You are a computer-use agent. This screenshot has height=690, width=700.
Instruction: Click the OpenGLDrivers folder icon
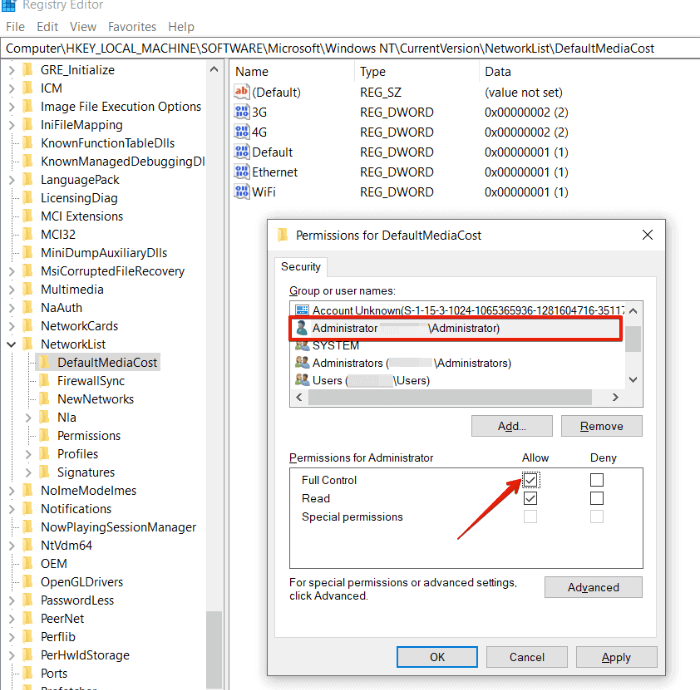[x=28, y=582]
